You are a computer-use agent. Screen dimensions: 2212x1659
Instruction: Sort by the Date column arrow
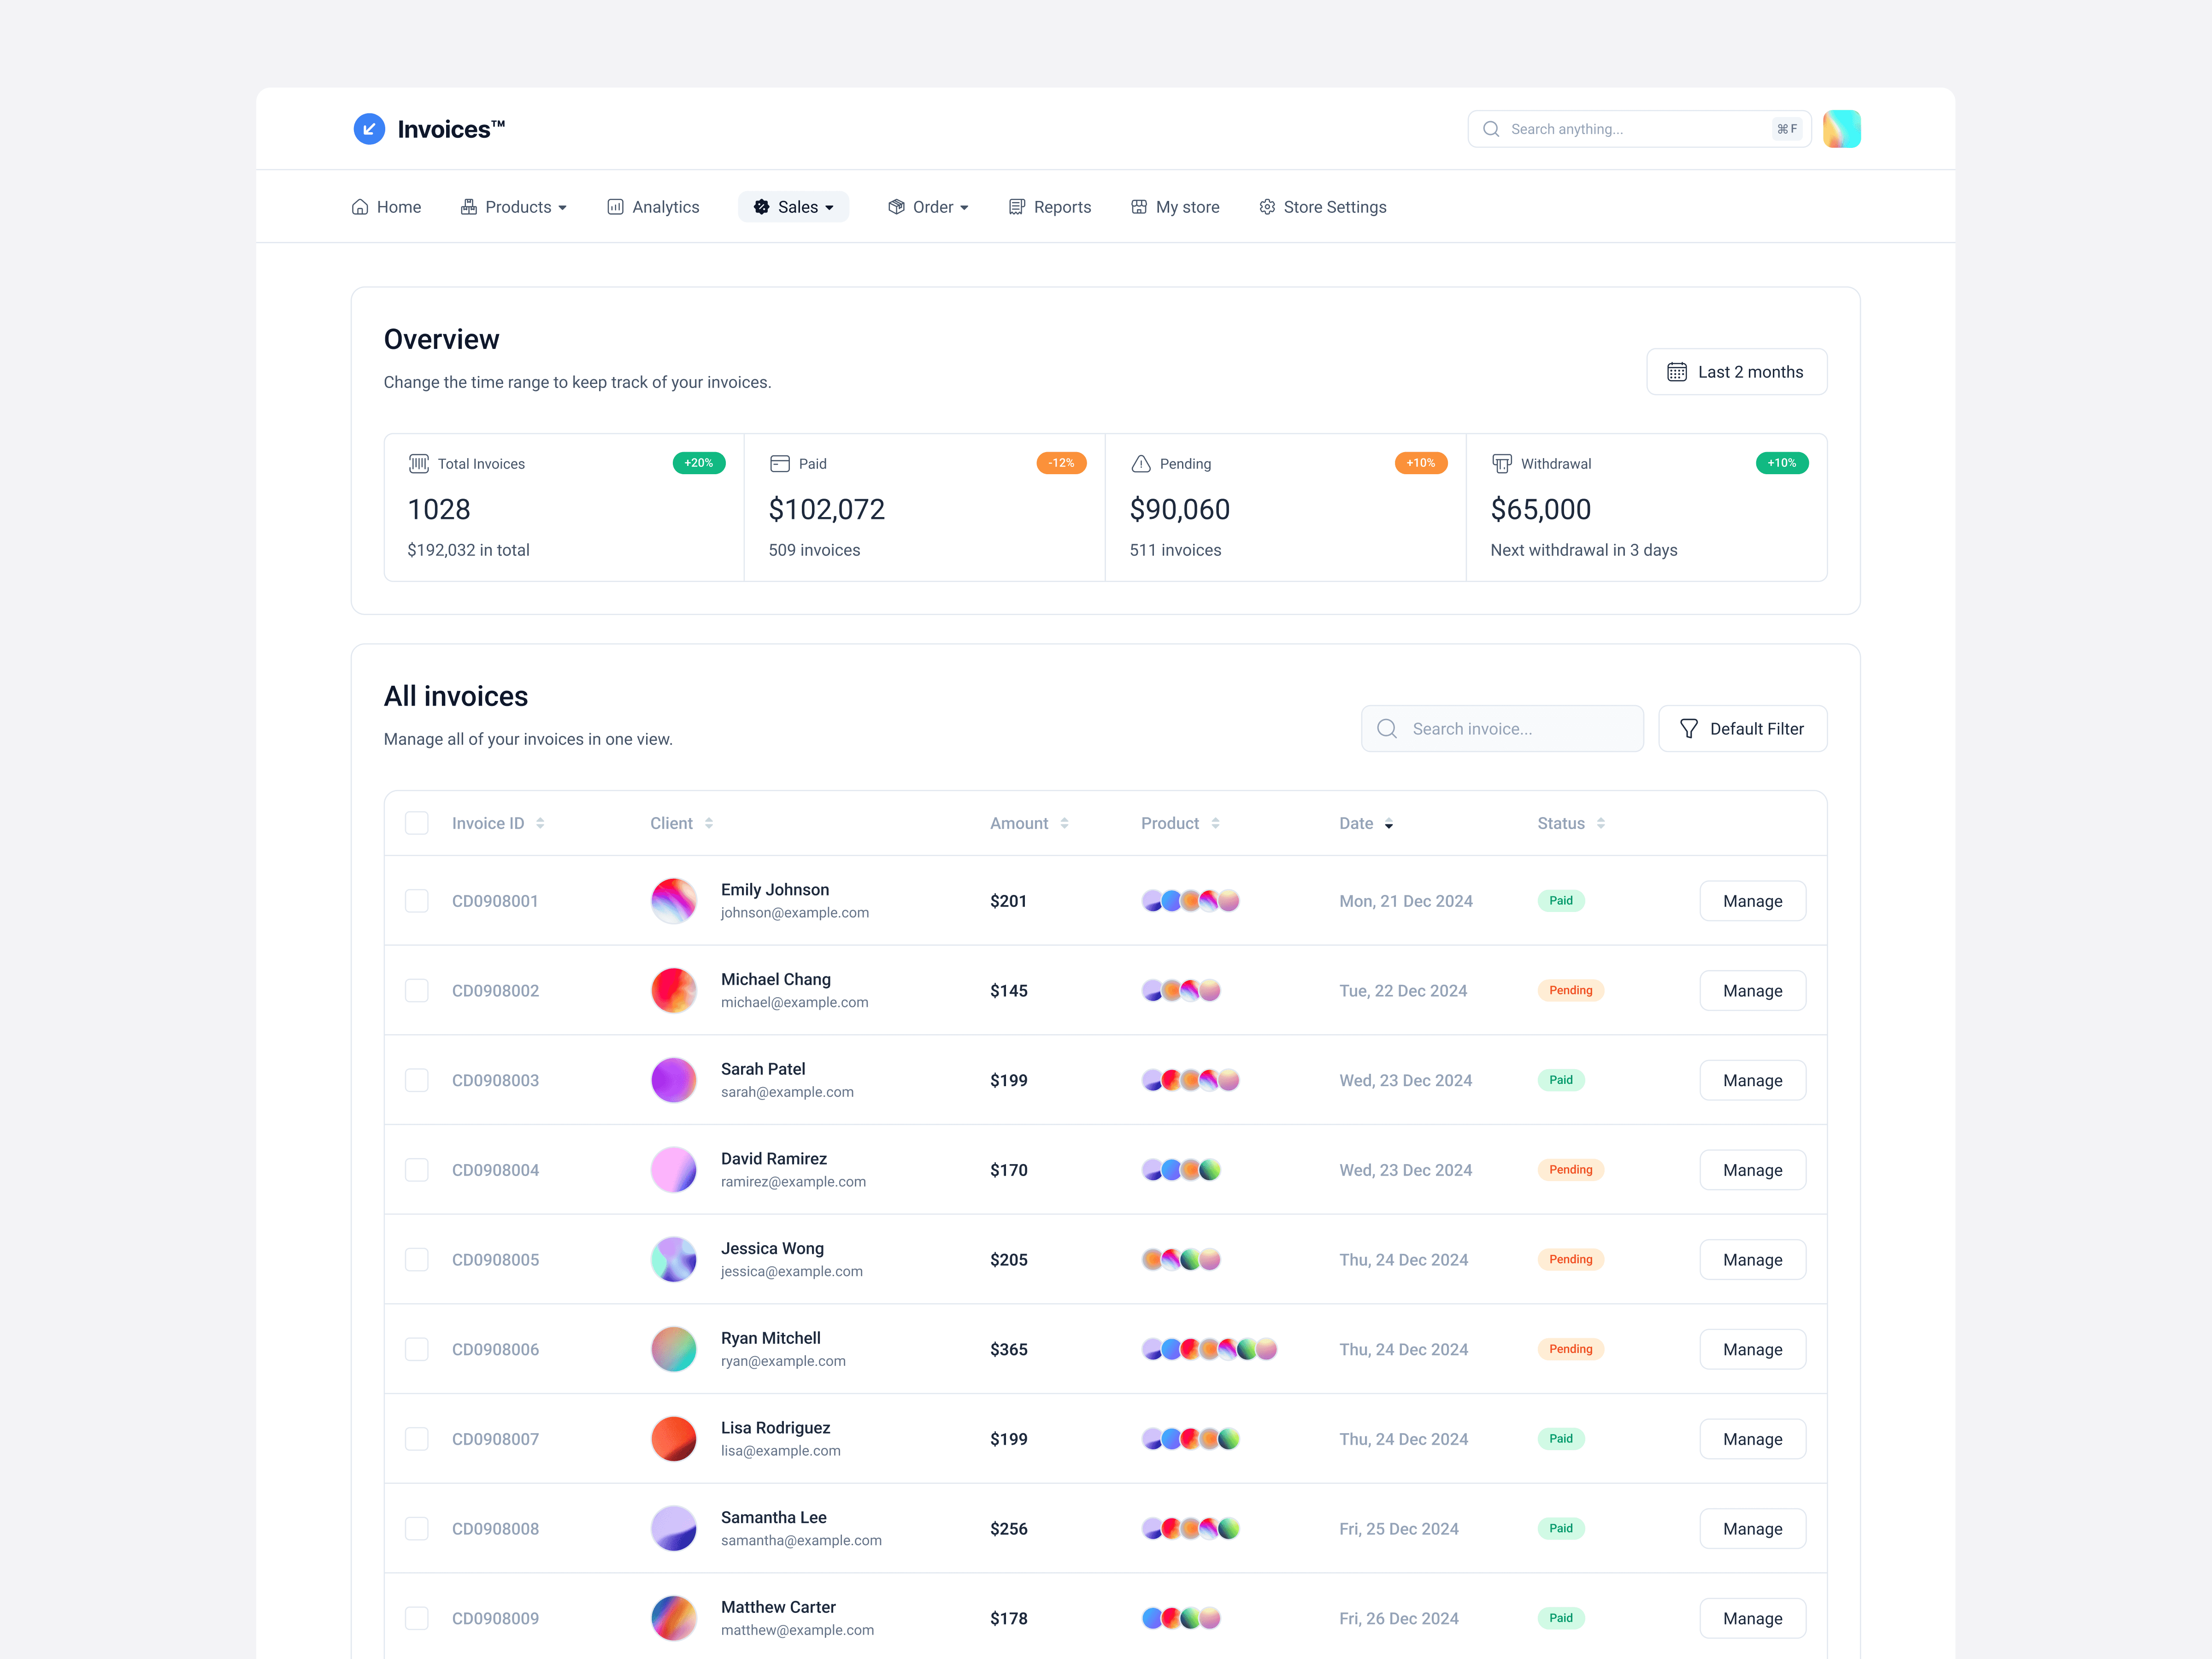coord(1388,824)
